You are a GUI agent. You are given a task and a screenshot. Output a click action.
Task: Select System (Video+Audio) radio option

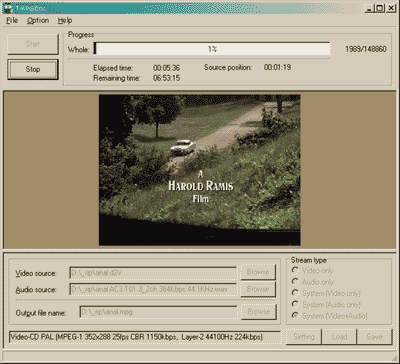point(329,316)
